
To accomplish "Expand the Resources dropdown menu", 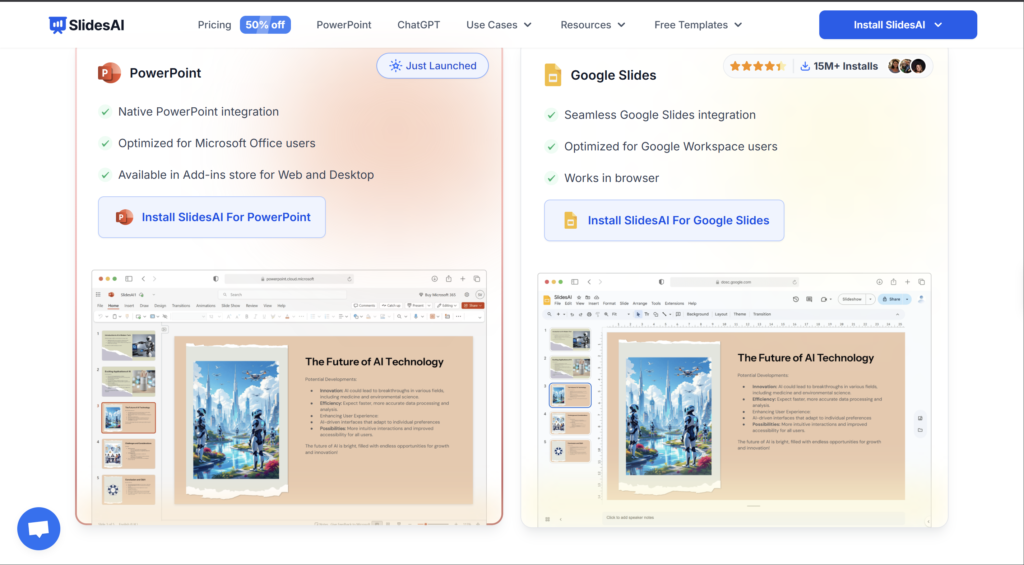I will tap(593, 25).
